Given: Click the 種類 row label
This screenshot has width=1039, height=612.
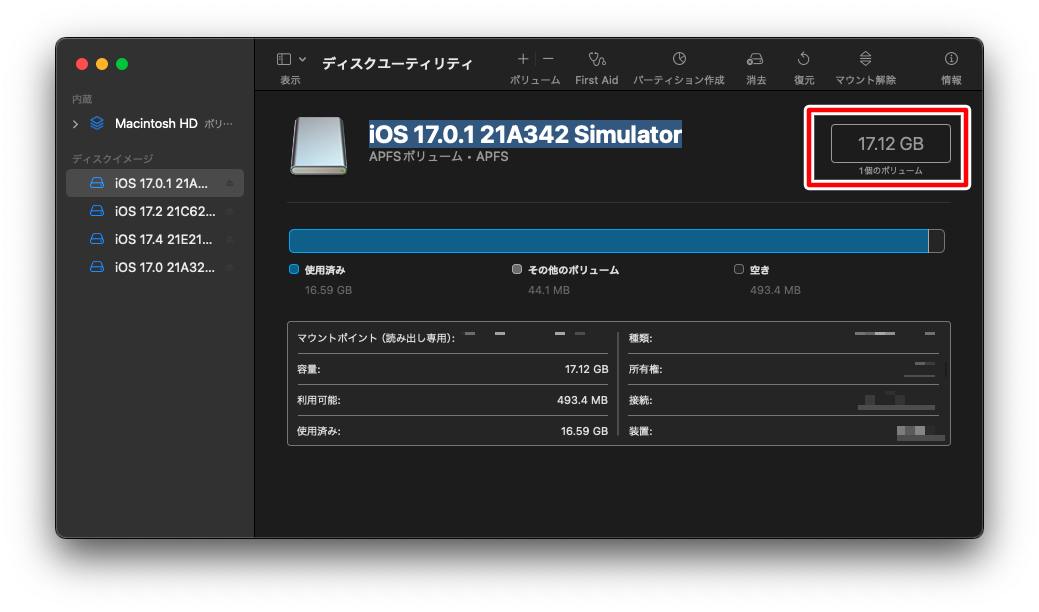Looking at the screenshot, I should pos(641,338).
